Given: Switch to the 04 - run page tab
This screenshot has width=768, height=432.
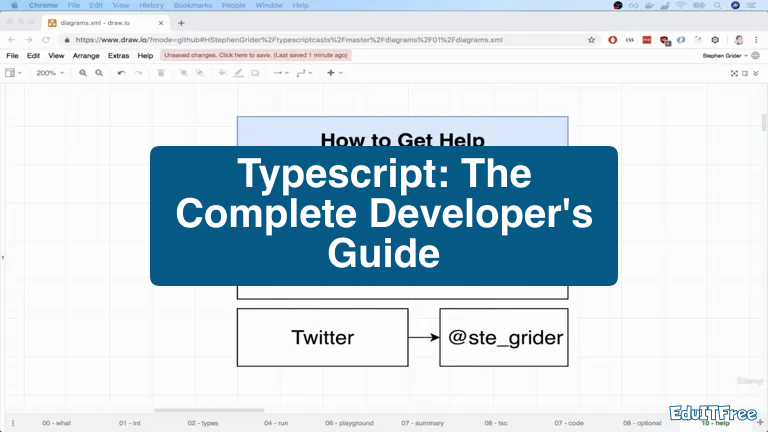Looking at the screenshot, I should (x=276, y=423).
